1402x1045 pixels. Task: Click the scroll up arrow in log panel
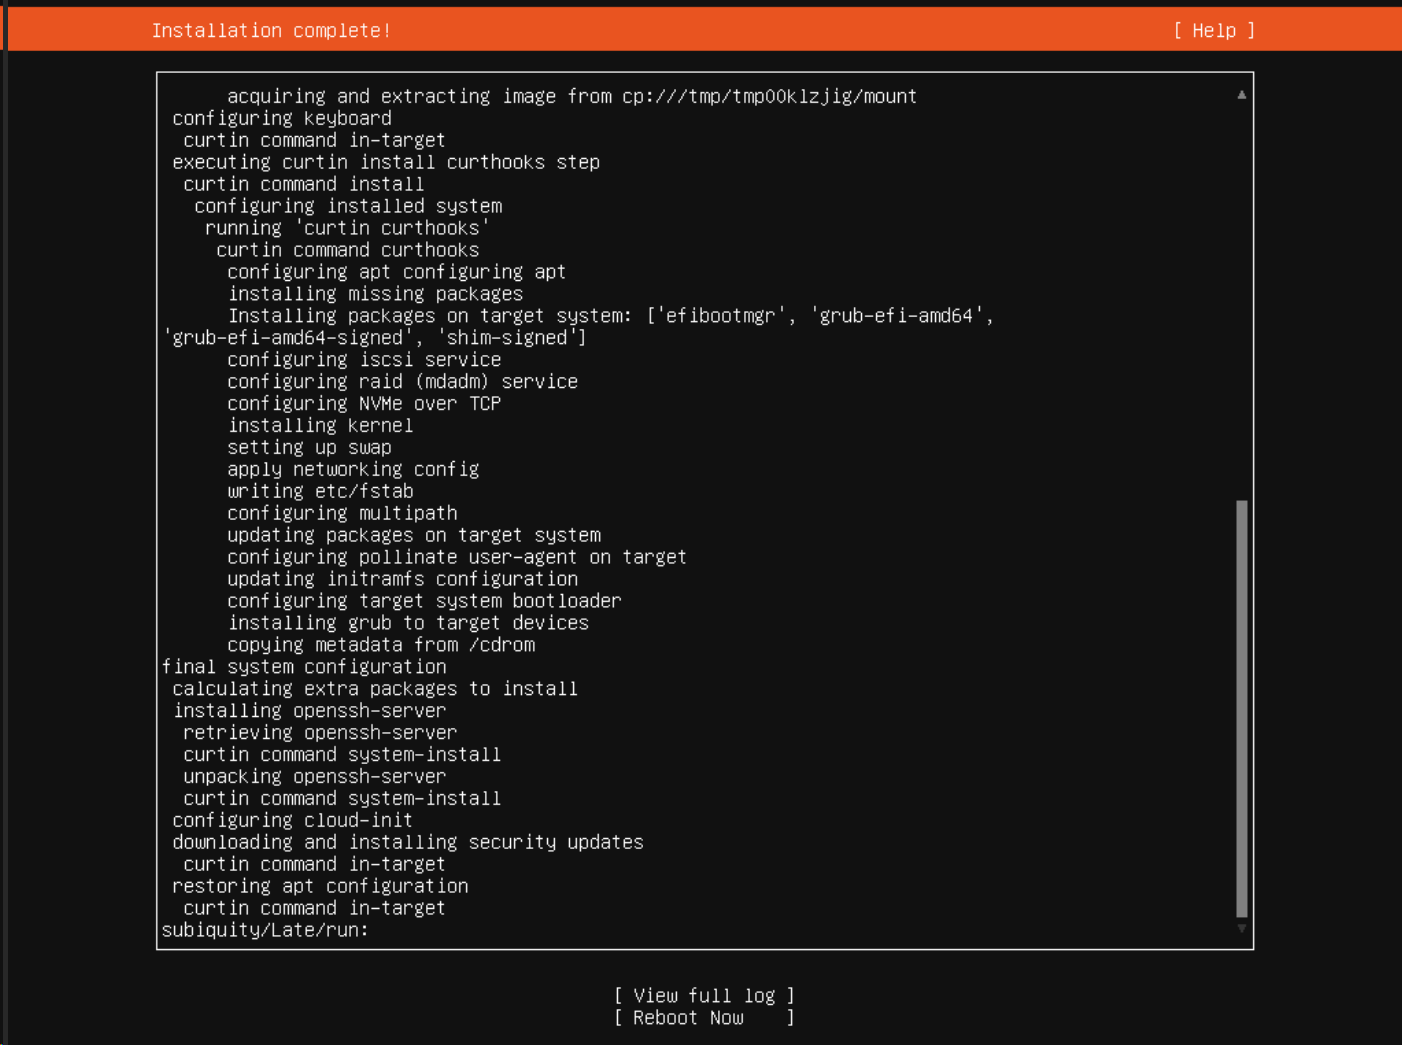1241,95
